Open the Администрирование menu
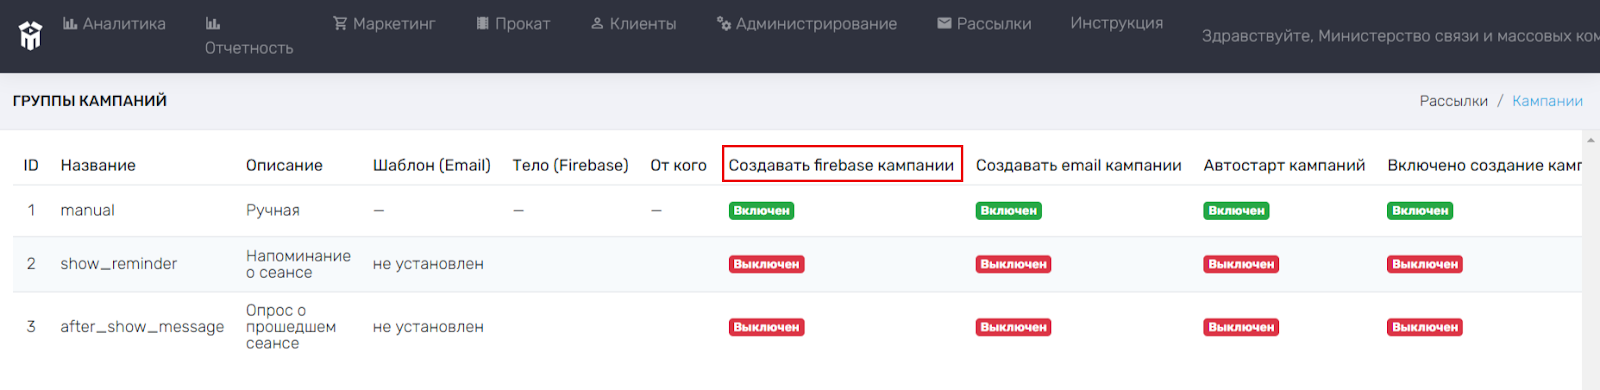 coord(806,23)
